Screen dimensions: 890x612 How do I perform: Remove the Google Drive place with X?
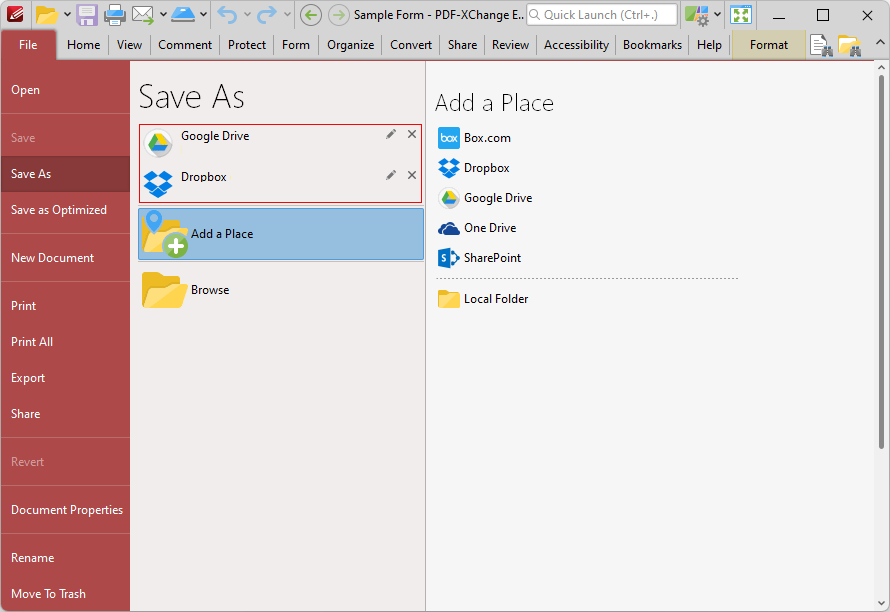tap(412, 134)
